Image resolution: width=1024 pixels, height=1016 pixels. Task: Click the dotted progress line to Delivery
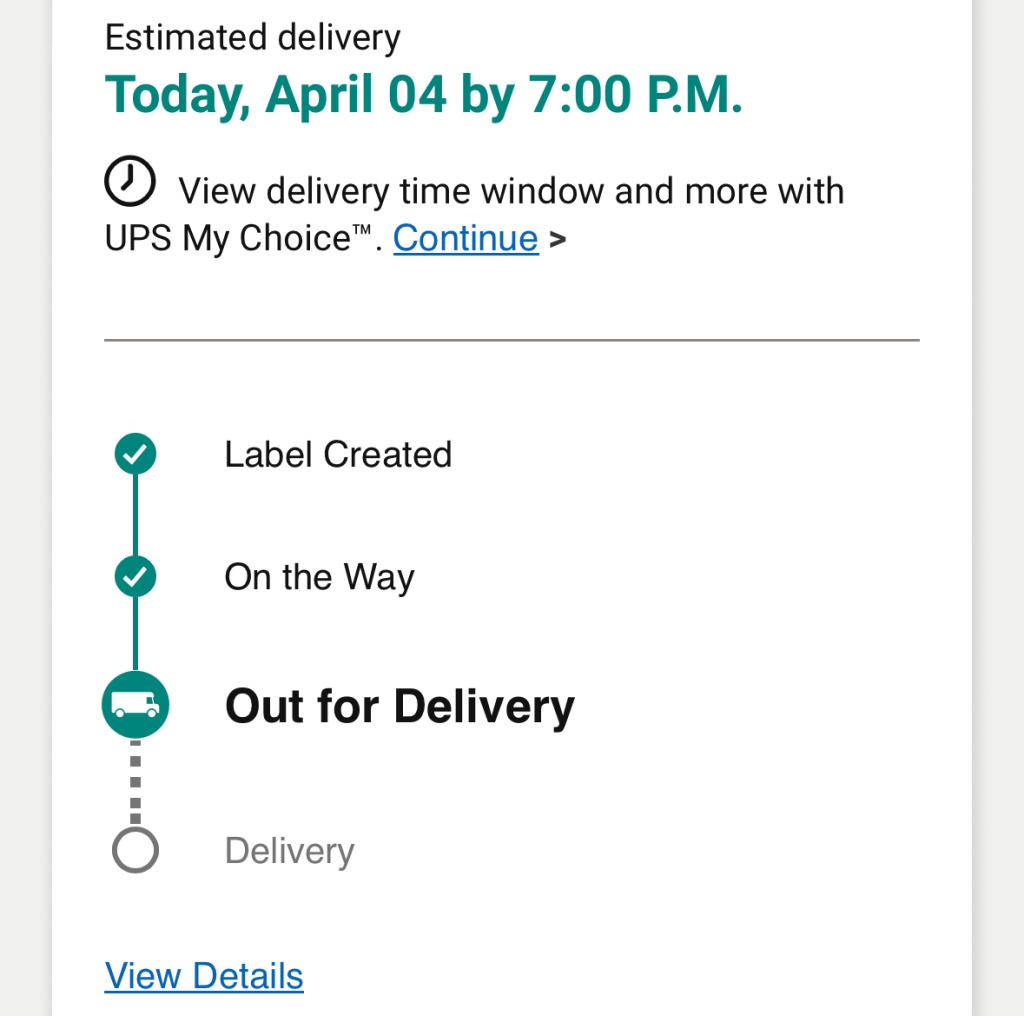[135, 783]
